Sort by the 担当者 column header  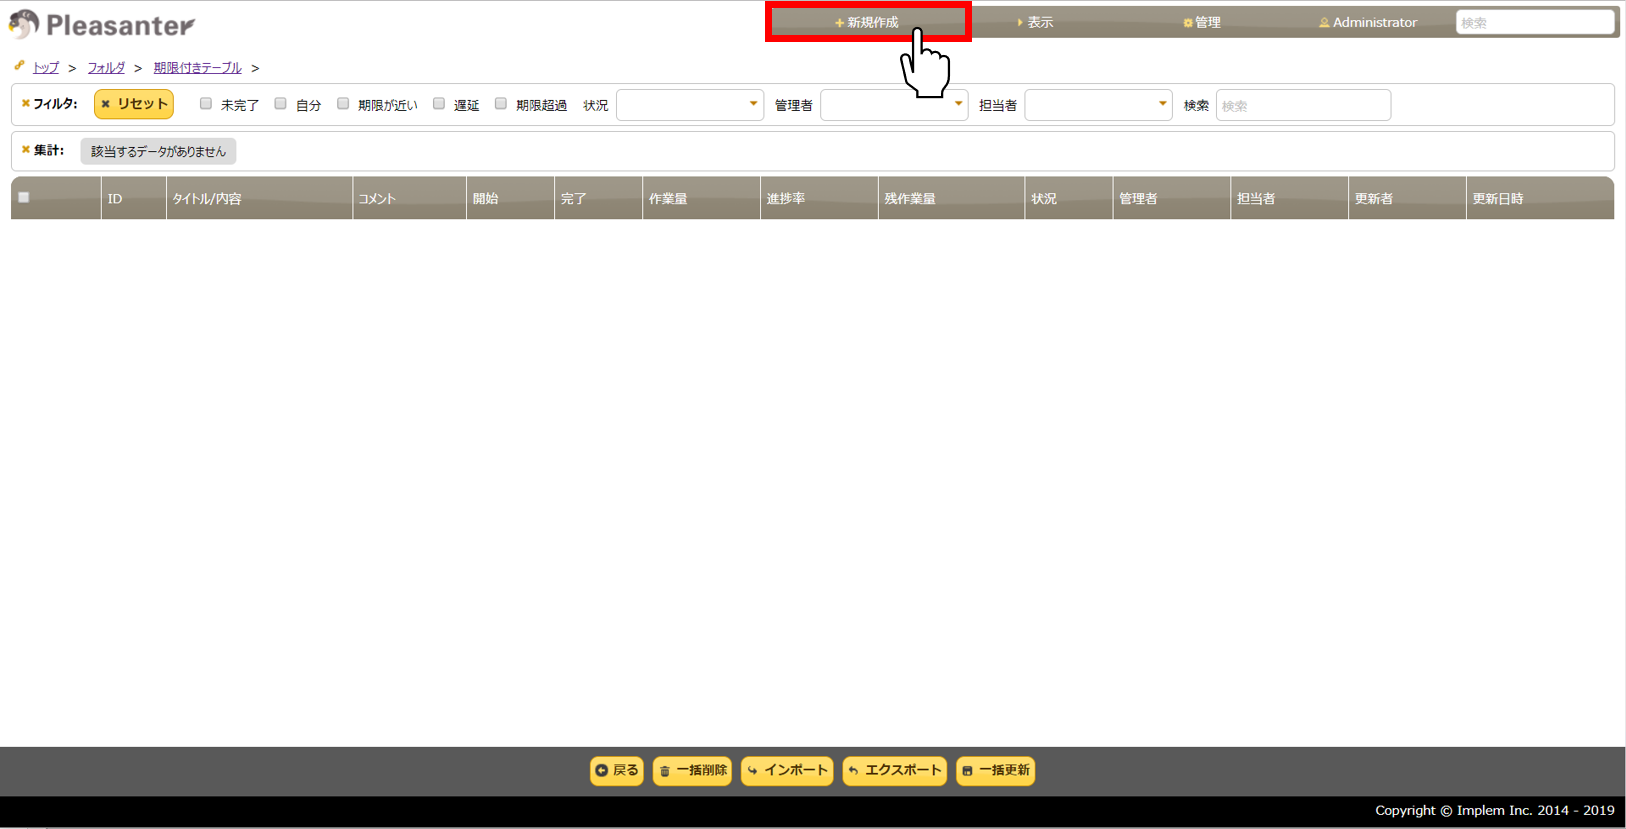point(1290,198)
